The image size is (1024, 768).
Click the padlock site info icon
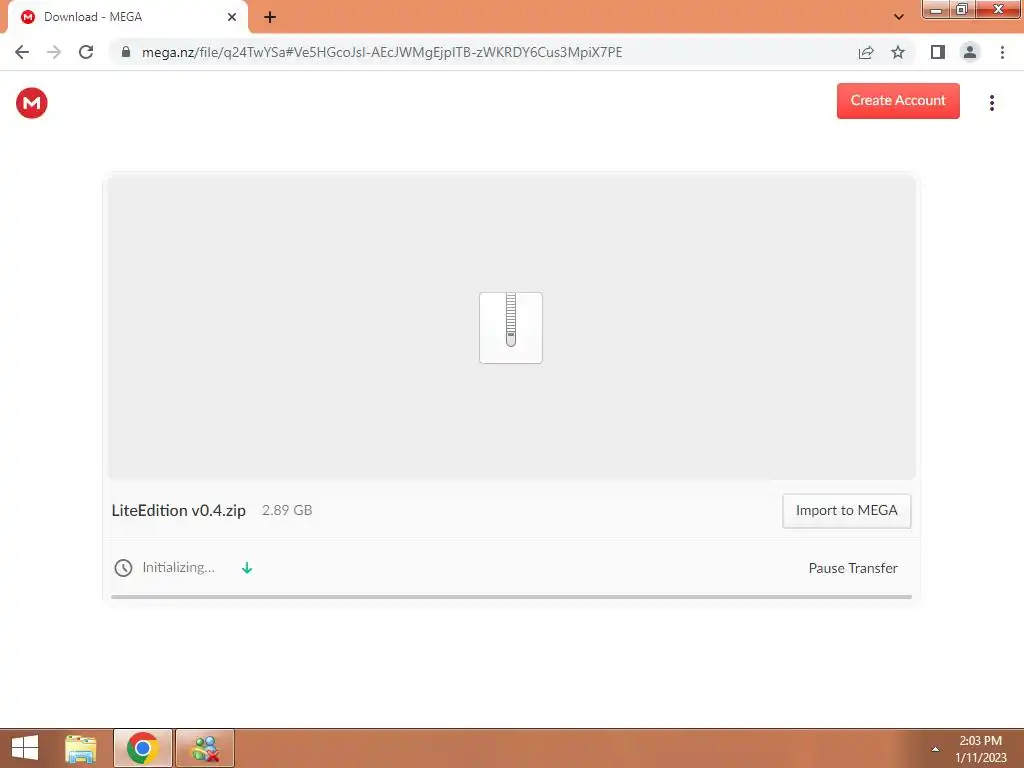126,52
